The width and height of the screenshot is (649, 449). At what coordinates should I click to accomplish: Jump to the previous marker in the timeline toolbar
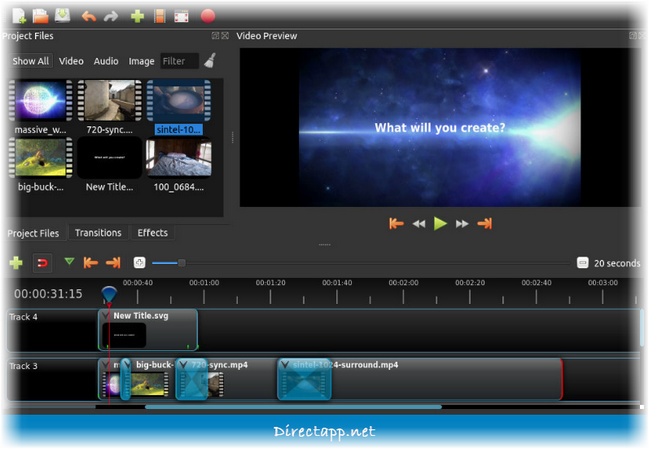[x=91, y=262]
